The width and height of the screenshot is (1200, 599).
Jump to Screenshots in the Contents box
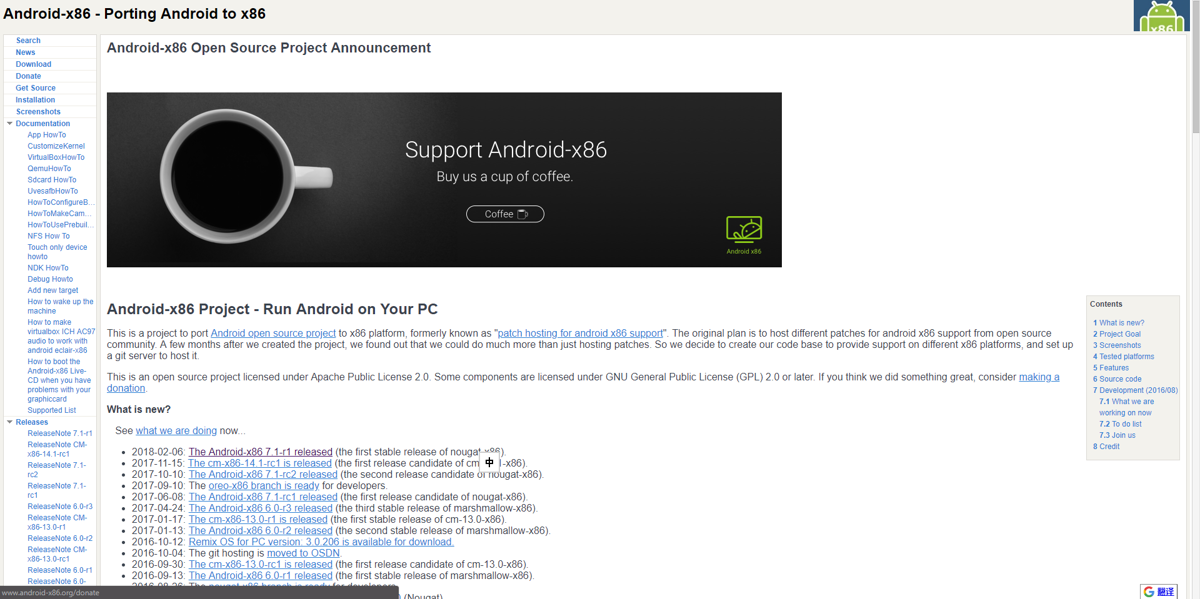click(1117, 345)
